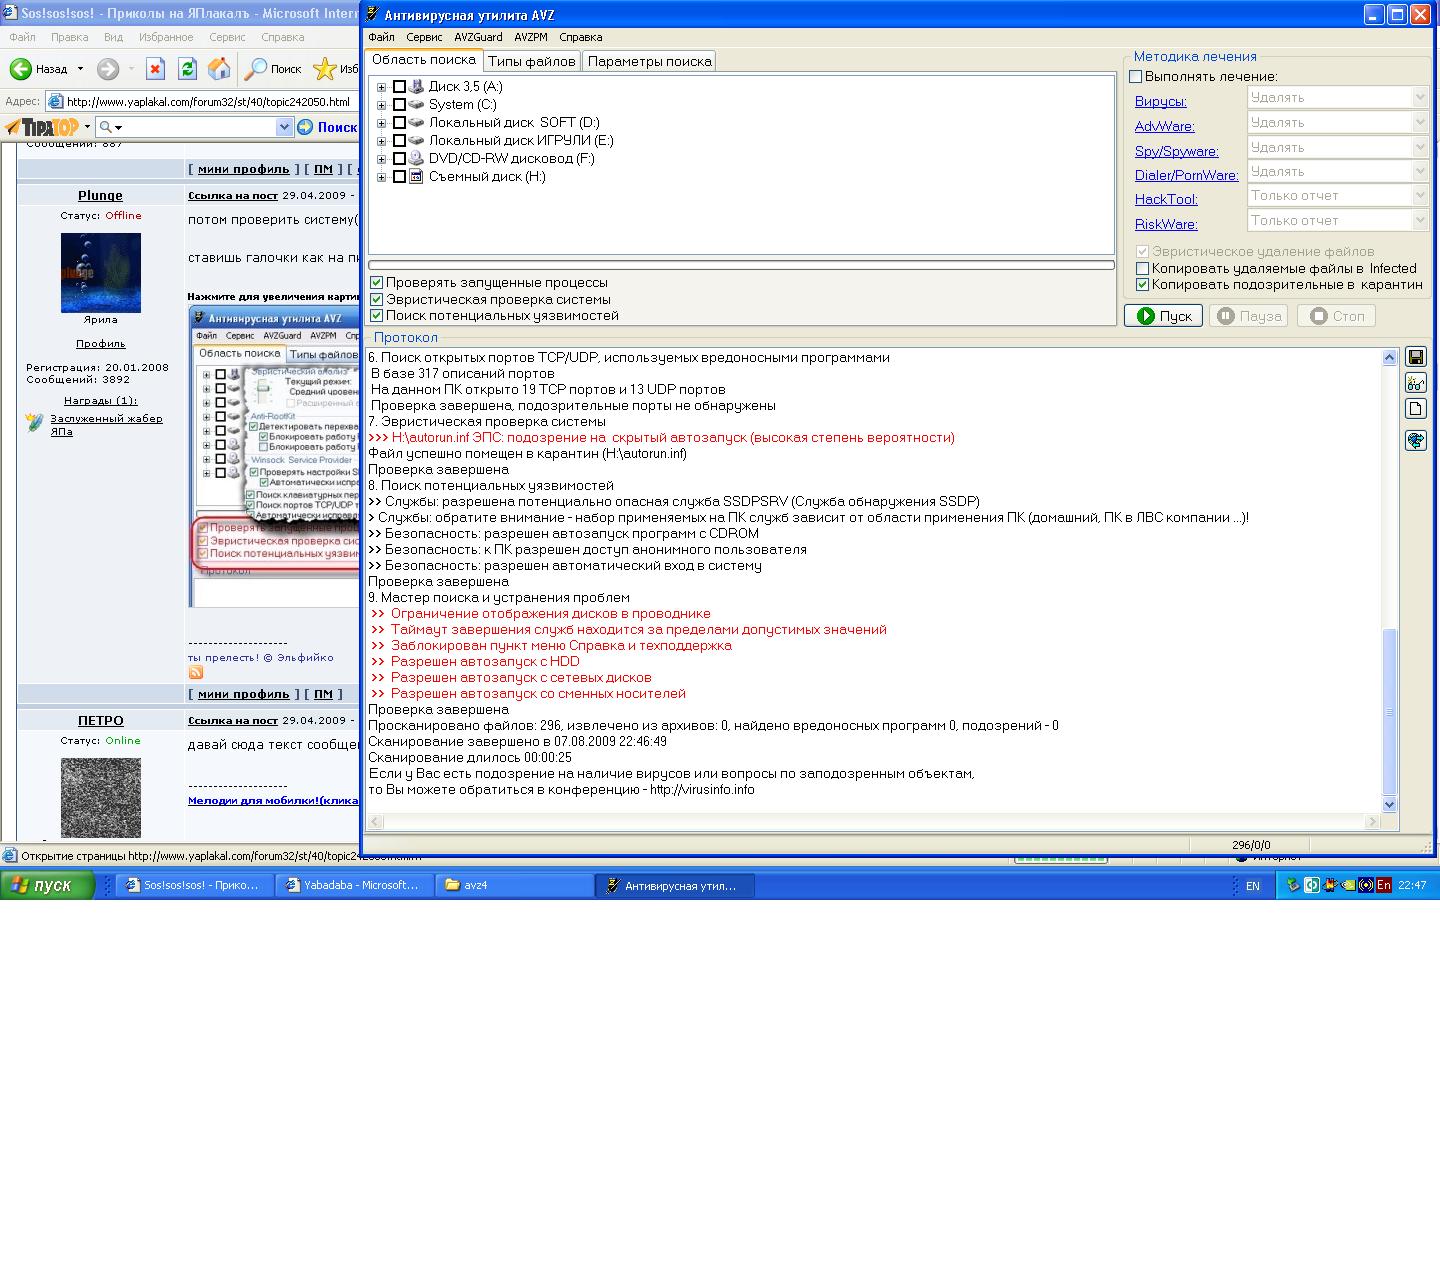Click the TipaTop toolbar logo
The height and width of the screenshot is (1280, 1440).
(42, 127)
